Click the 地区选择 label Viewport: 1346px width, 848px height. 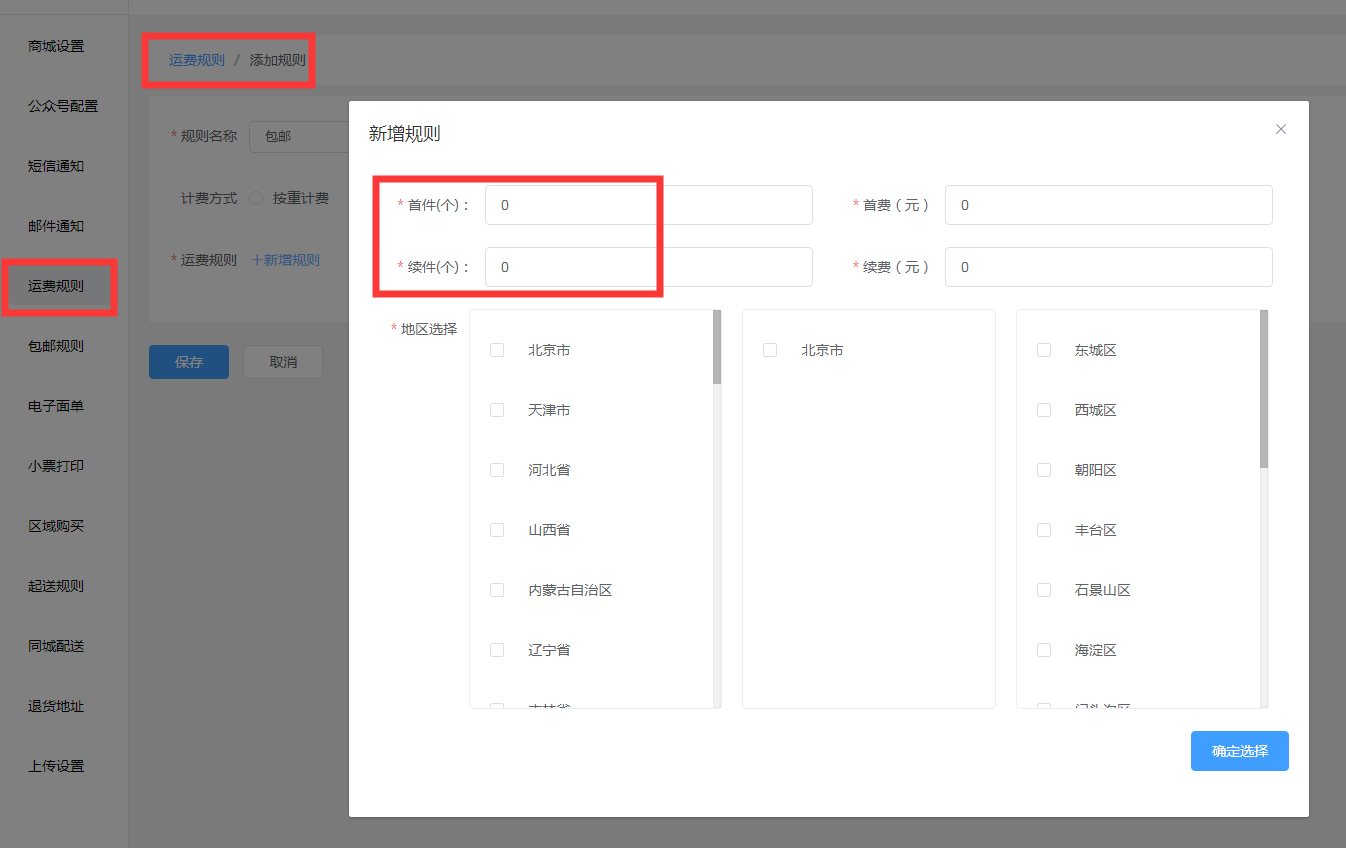429,329
